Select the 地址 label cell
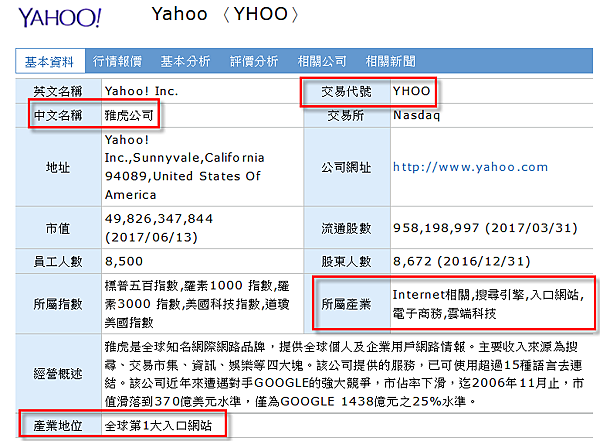The height and width of the screenshot is (441, 600). (x=58, y=167)
